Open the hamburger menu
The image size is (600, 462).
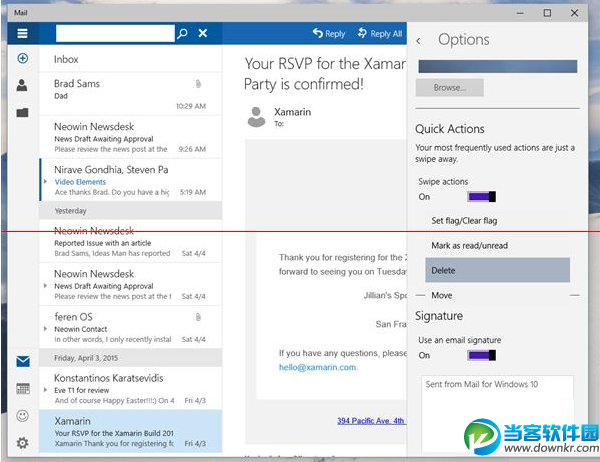(x=23, y=33)
